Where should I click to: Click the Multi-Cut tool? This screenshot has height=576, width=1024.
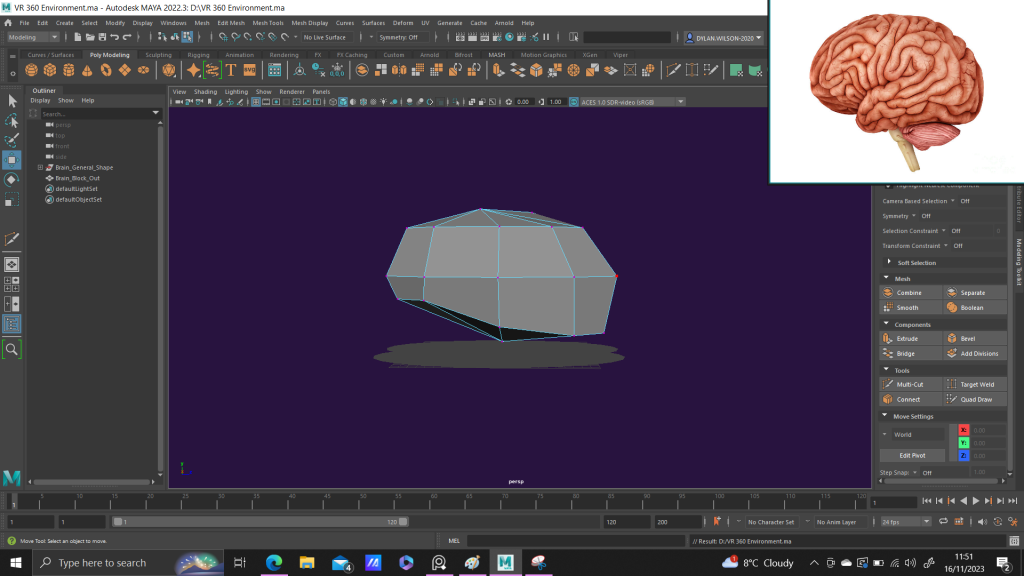pyautogui.click(x=909, y=384)
